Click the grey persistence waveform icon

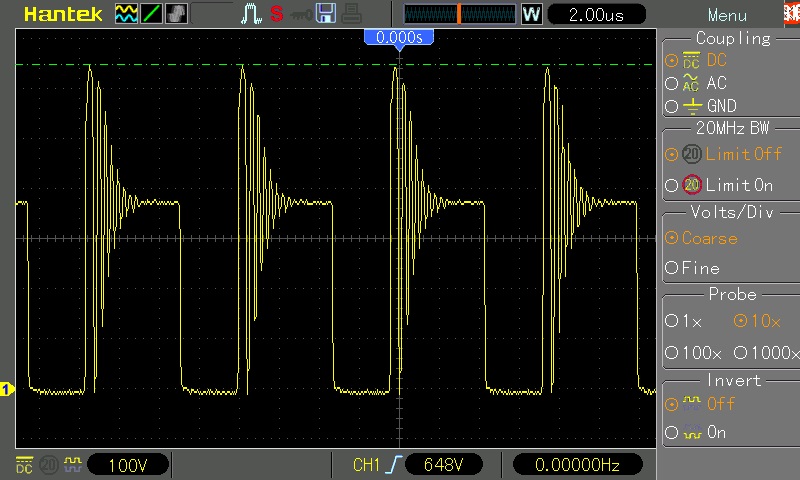click(177, 14)
